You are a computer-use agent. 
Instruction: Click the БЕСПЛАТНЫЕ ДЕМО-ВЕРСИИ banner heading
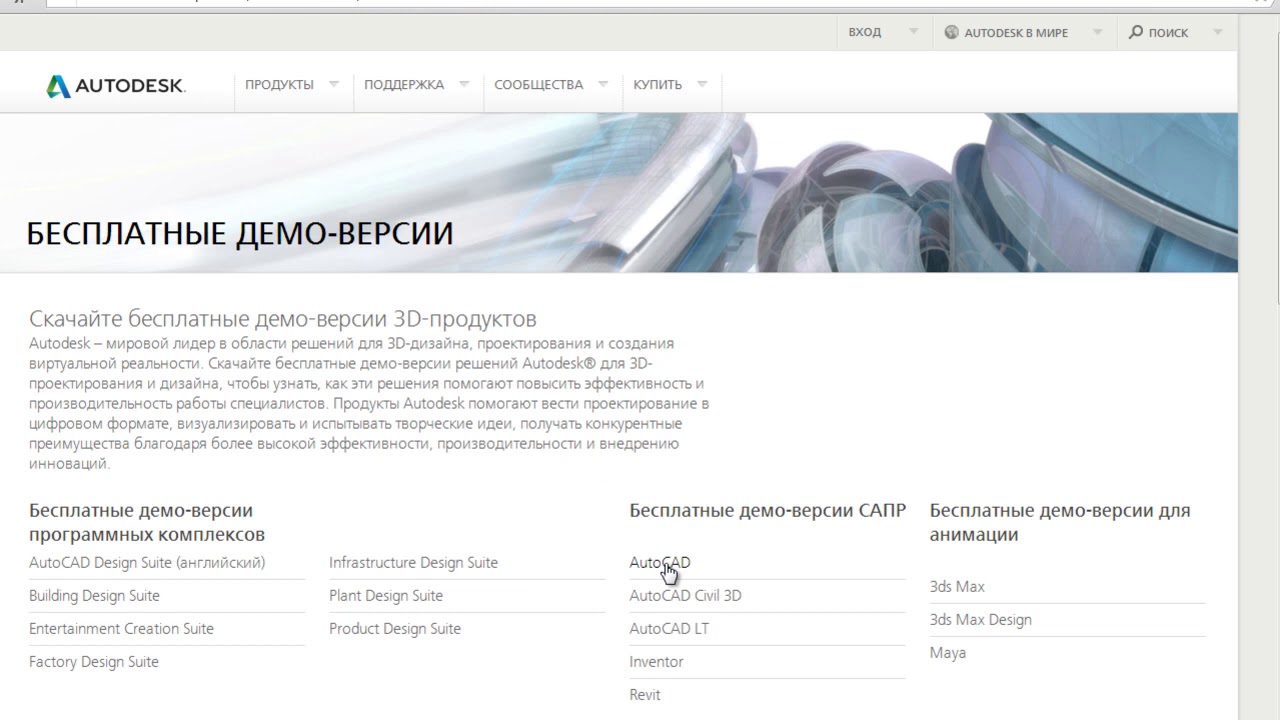point(240,233)
